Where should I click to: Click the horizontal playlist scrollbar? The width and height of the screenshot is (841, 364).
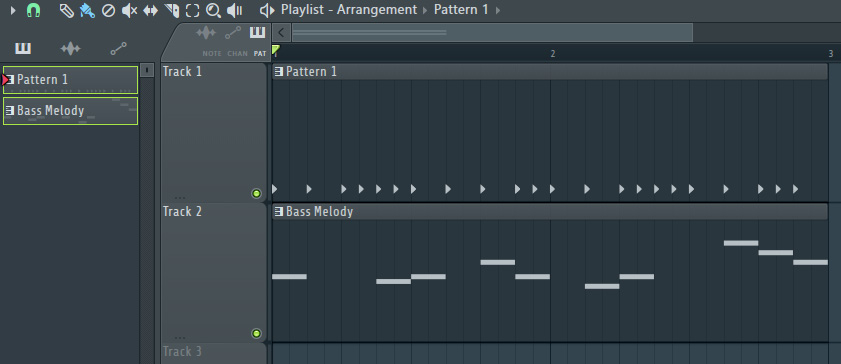coord(492,33)
